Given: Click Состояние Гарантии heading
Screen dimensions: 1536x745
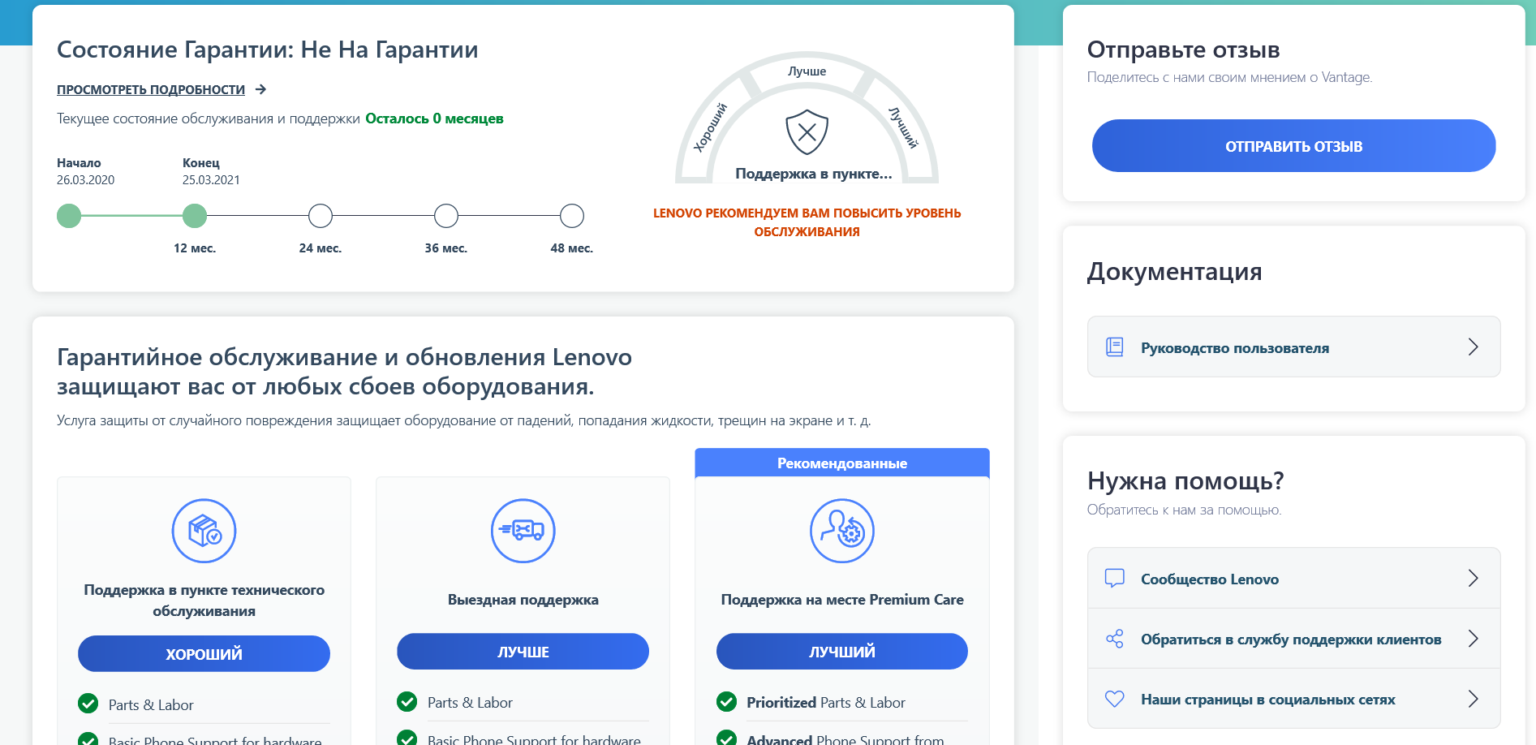Looking at the screenshot, I should 267,49.
